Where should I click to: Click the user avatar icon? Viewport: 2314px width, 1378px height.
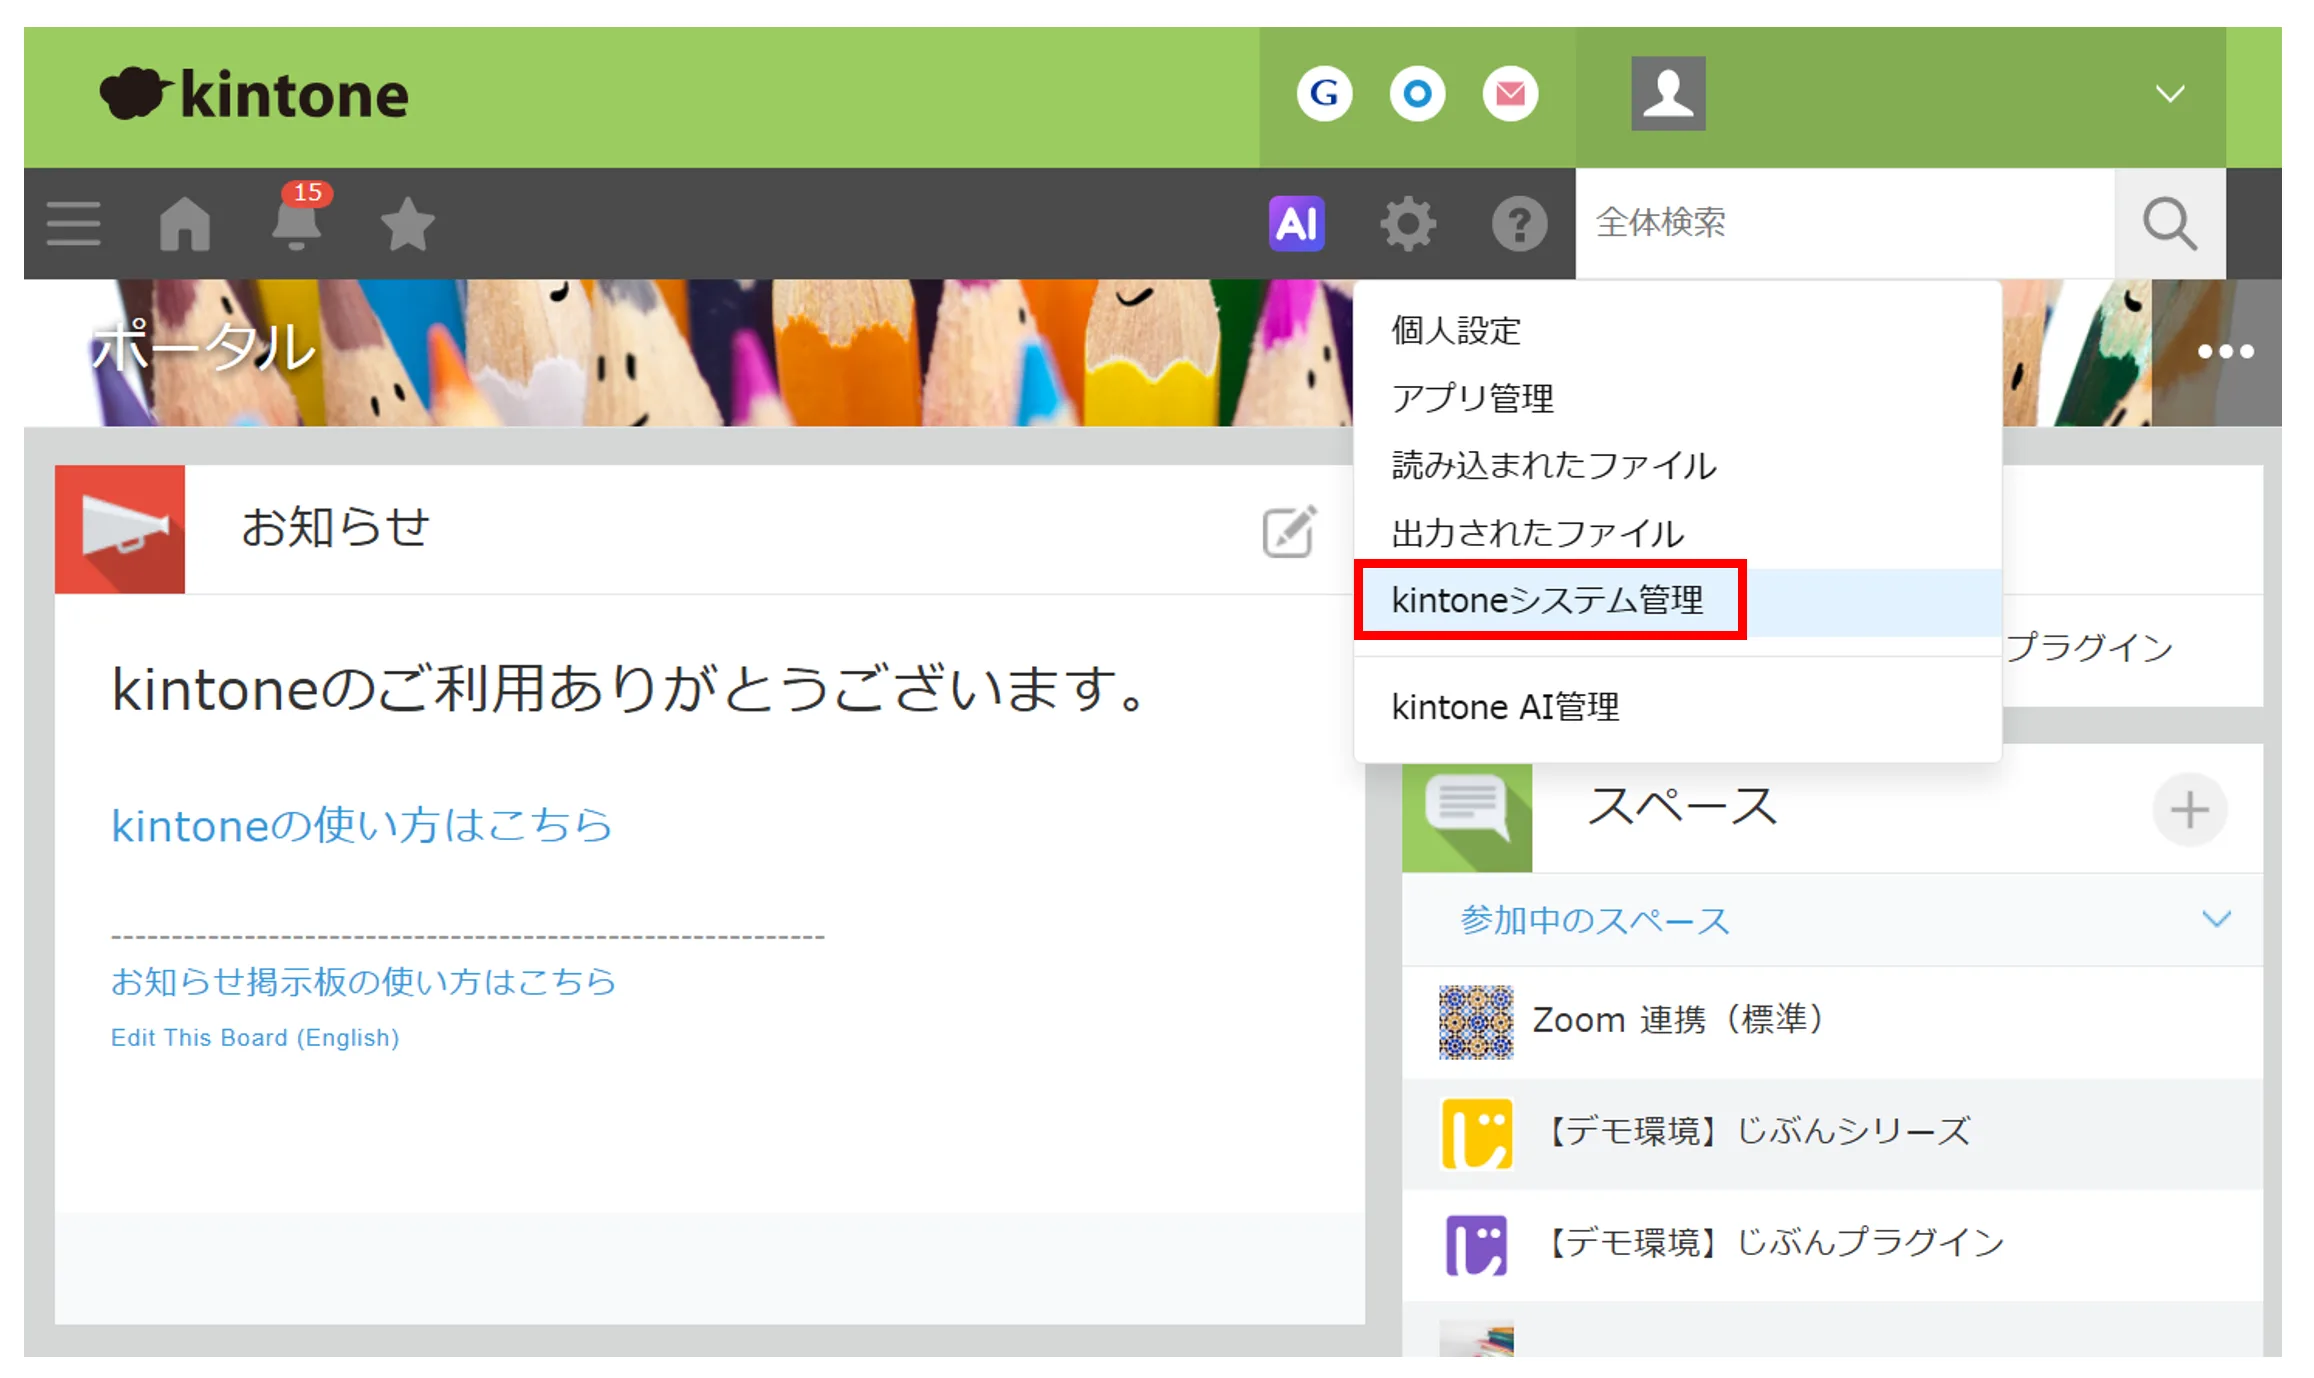pyautogui.click(x=1668, y=93)
